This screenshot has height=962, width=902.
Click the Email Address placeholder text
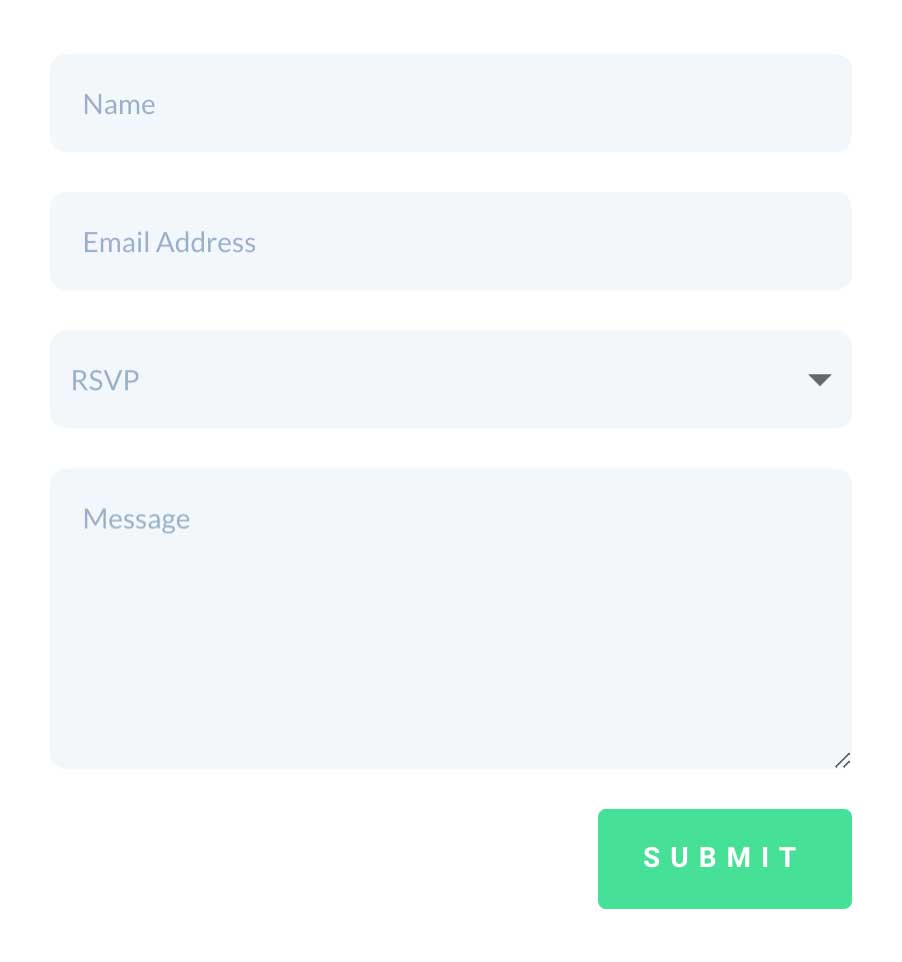pyautogui.click(x=169, y=241)
